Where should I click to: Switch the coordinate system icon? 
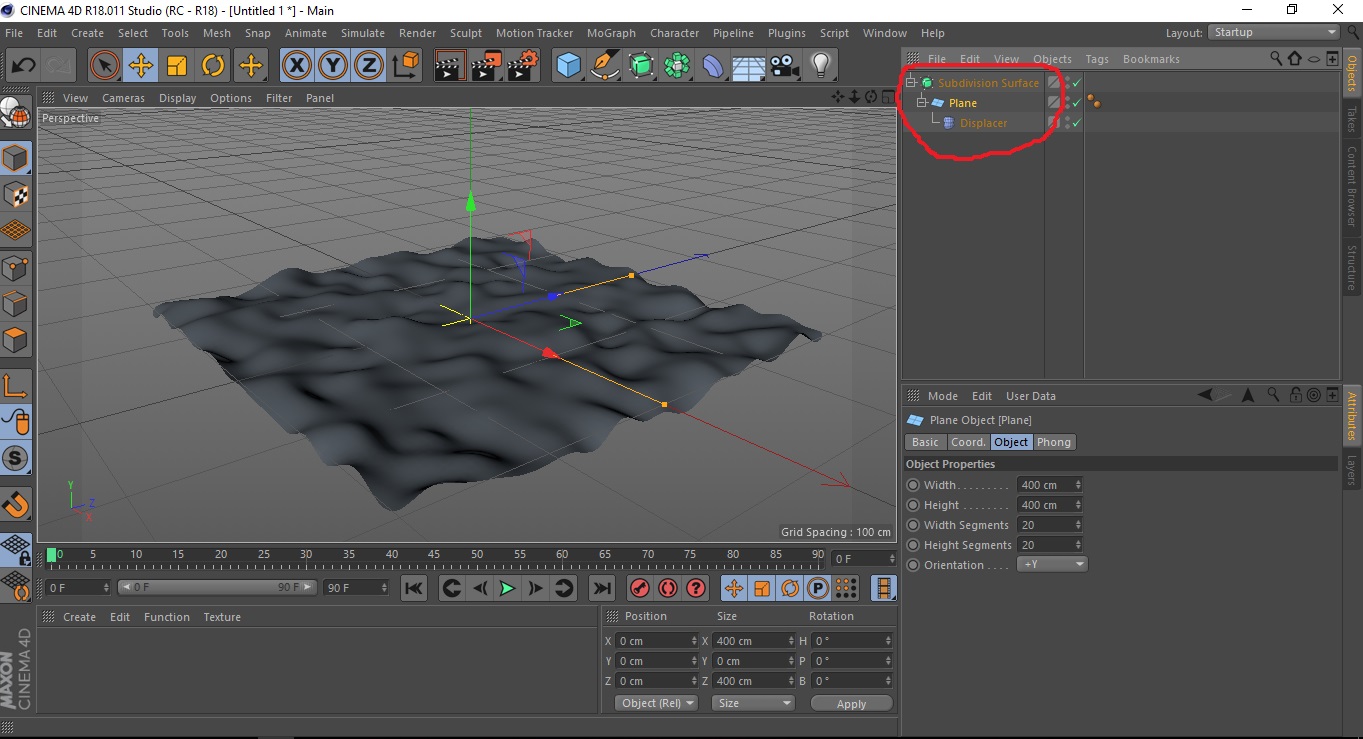406,66
